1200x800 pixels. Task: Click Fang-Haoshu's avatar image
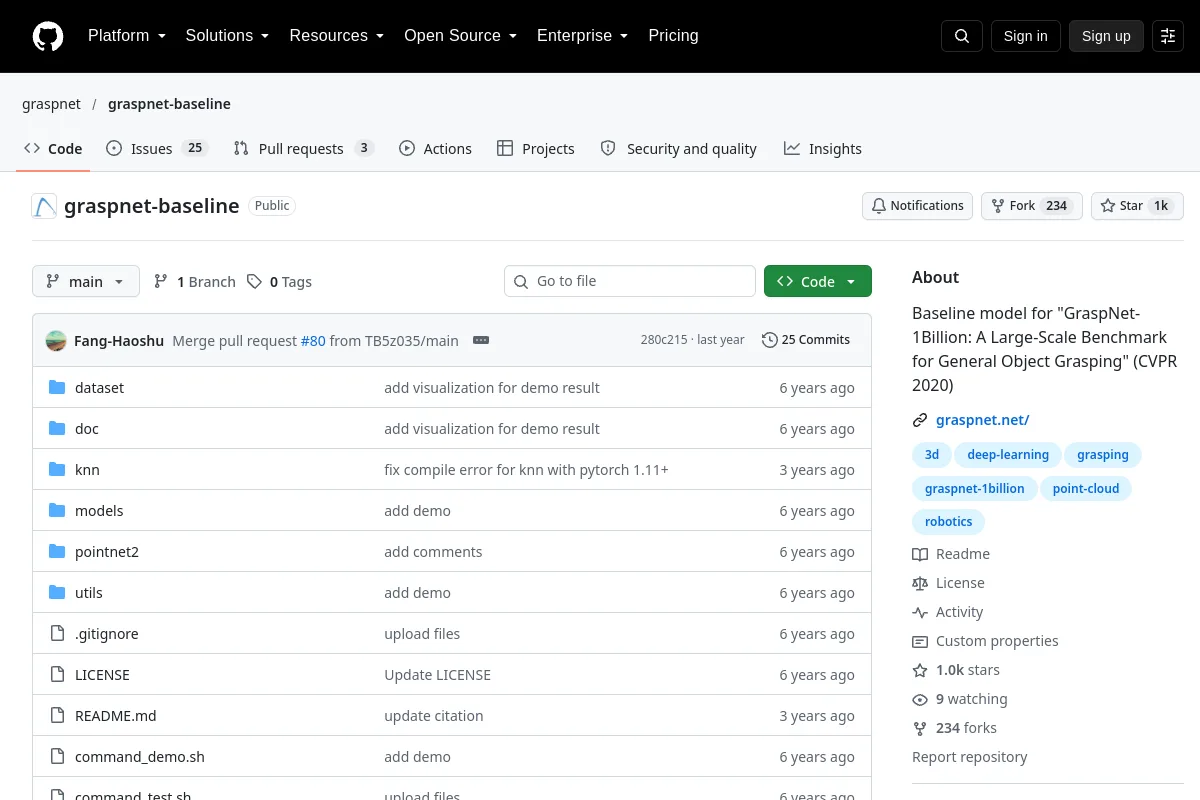56,340
